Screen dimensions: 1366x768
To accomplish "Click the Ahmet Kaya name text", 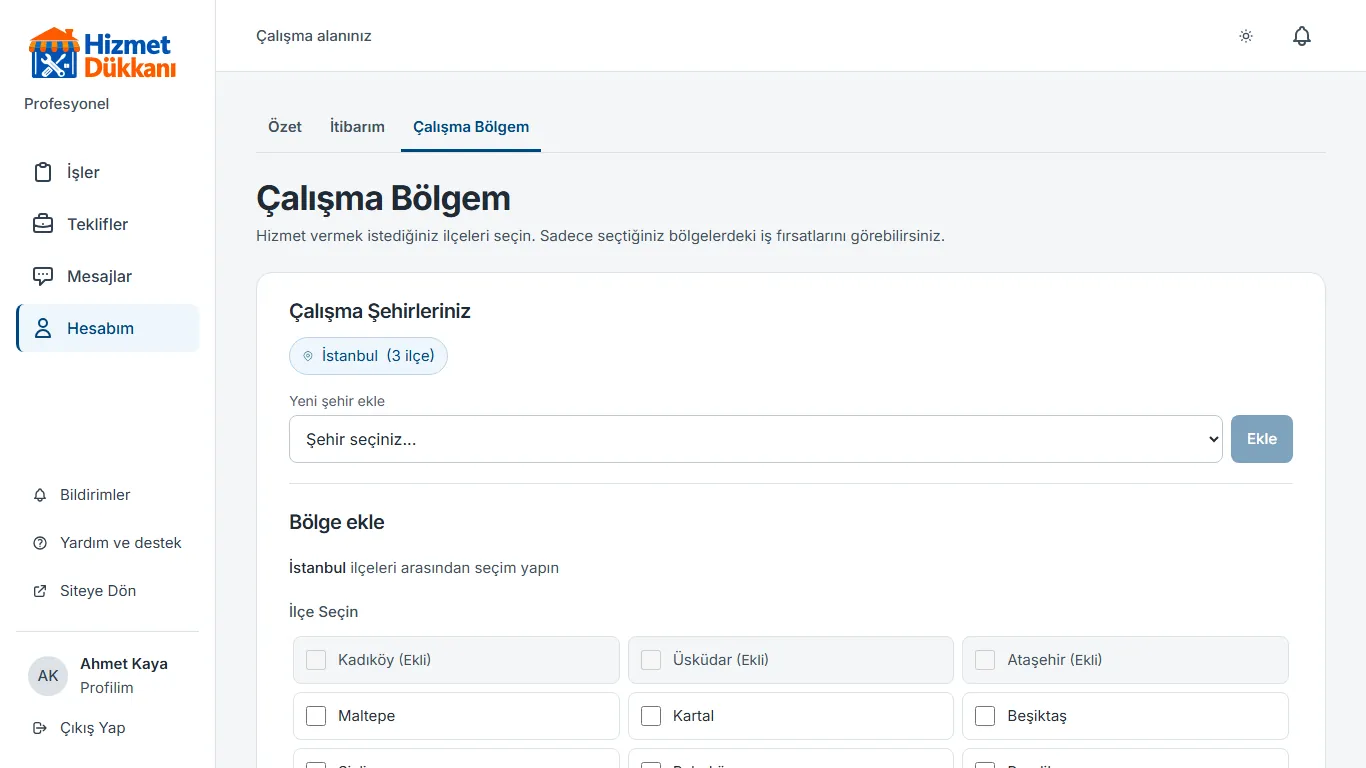I will click(124, 664).
